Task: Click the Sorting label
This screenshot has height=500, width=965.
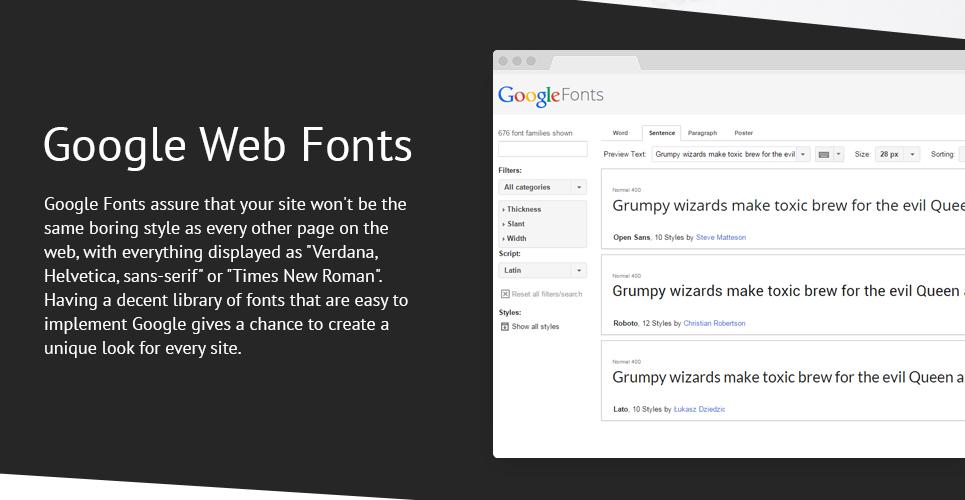Action: pos(942,155)
